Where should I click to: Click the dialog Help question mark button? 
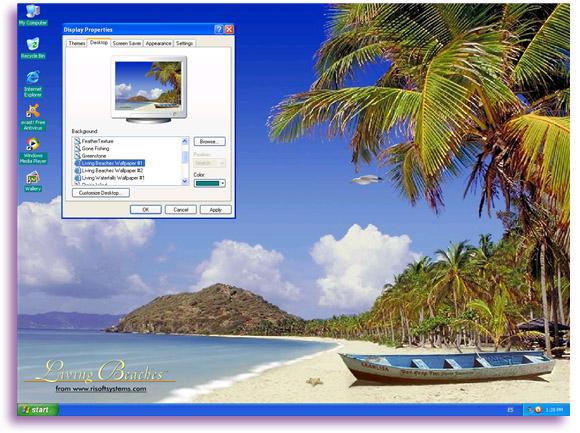coord(219,30)
